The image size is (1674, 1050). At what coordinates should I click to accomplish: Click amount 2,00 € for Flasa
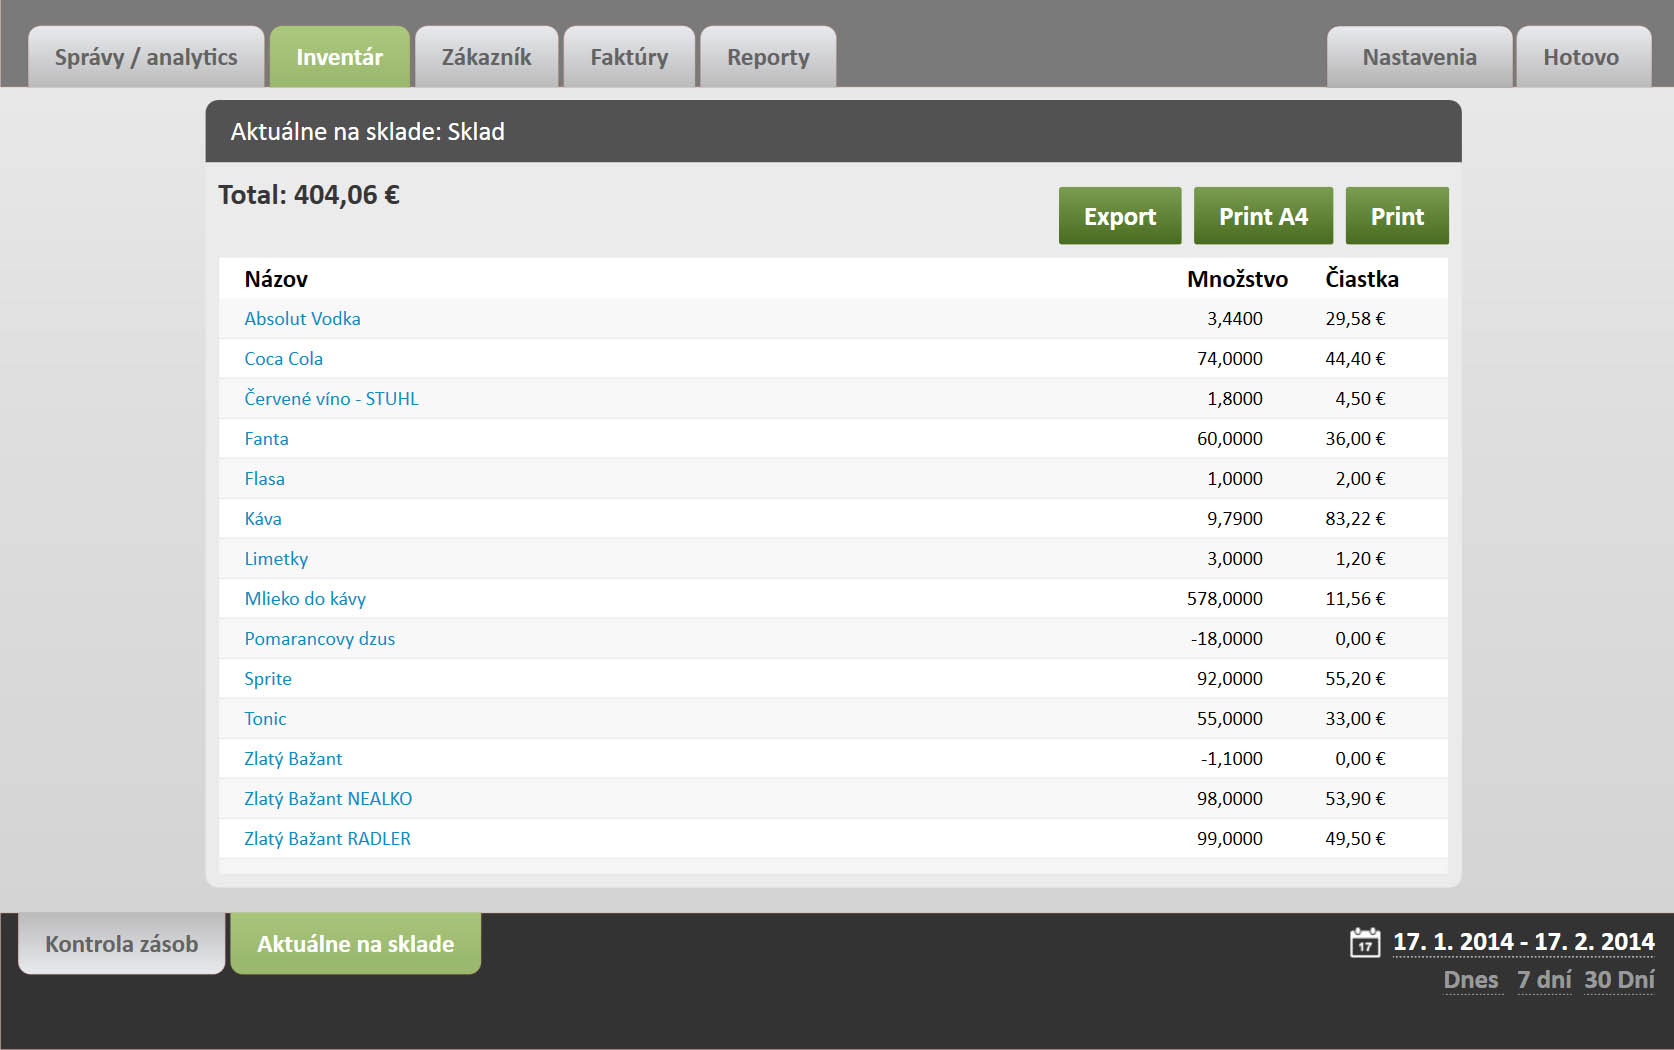point(1360,479)
